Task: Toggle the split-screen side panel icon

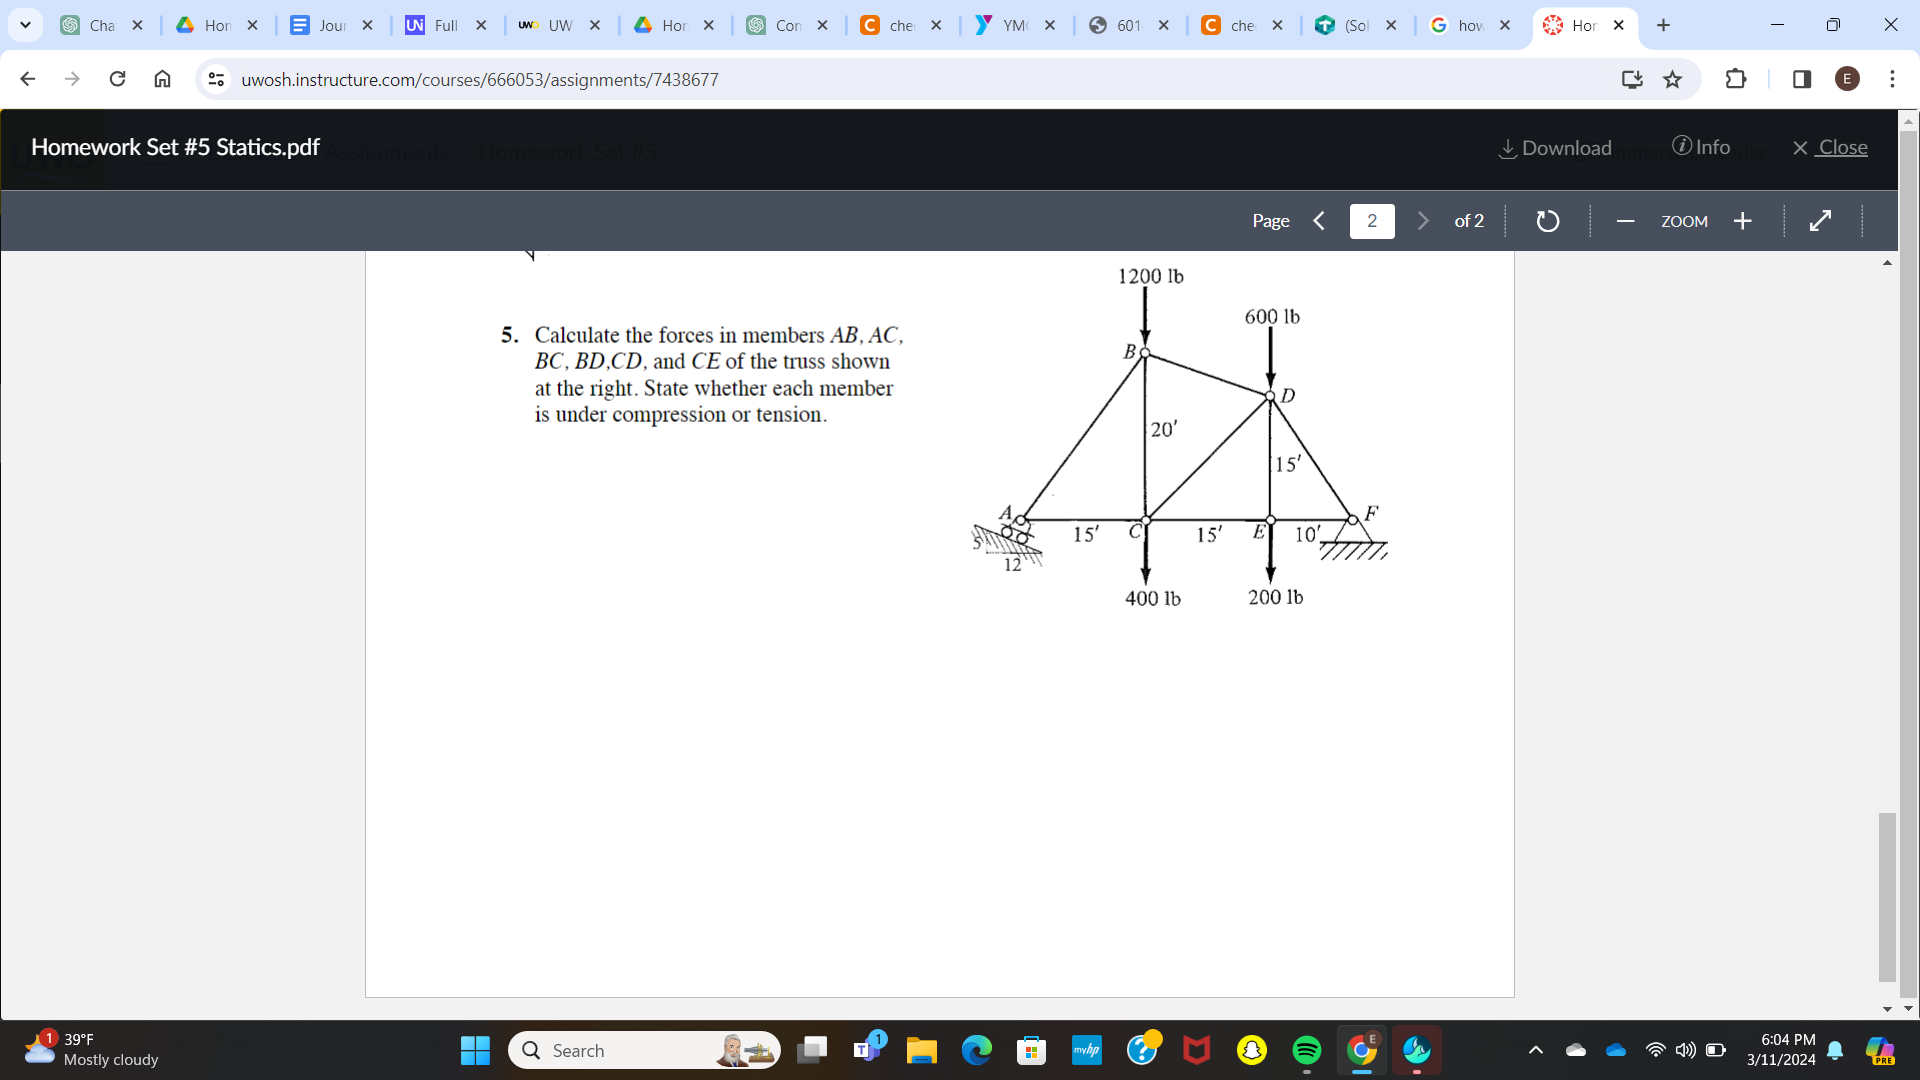Action: (1801, 79)
